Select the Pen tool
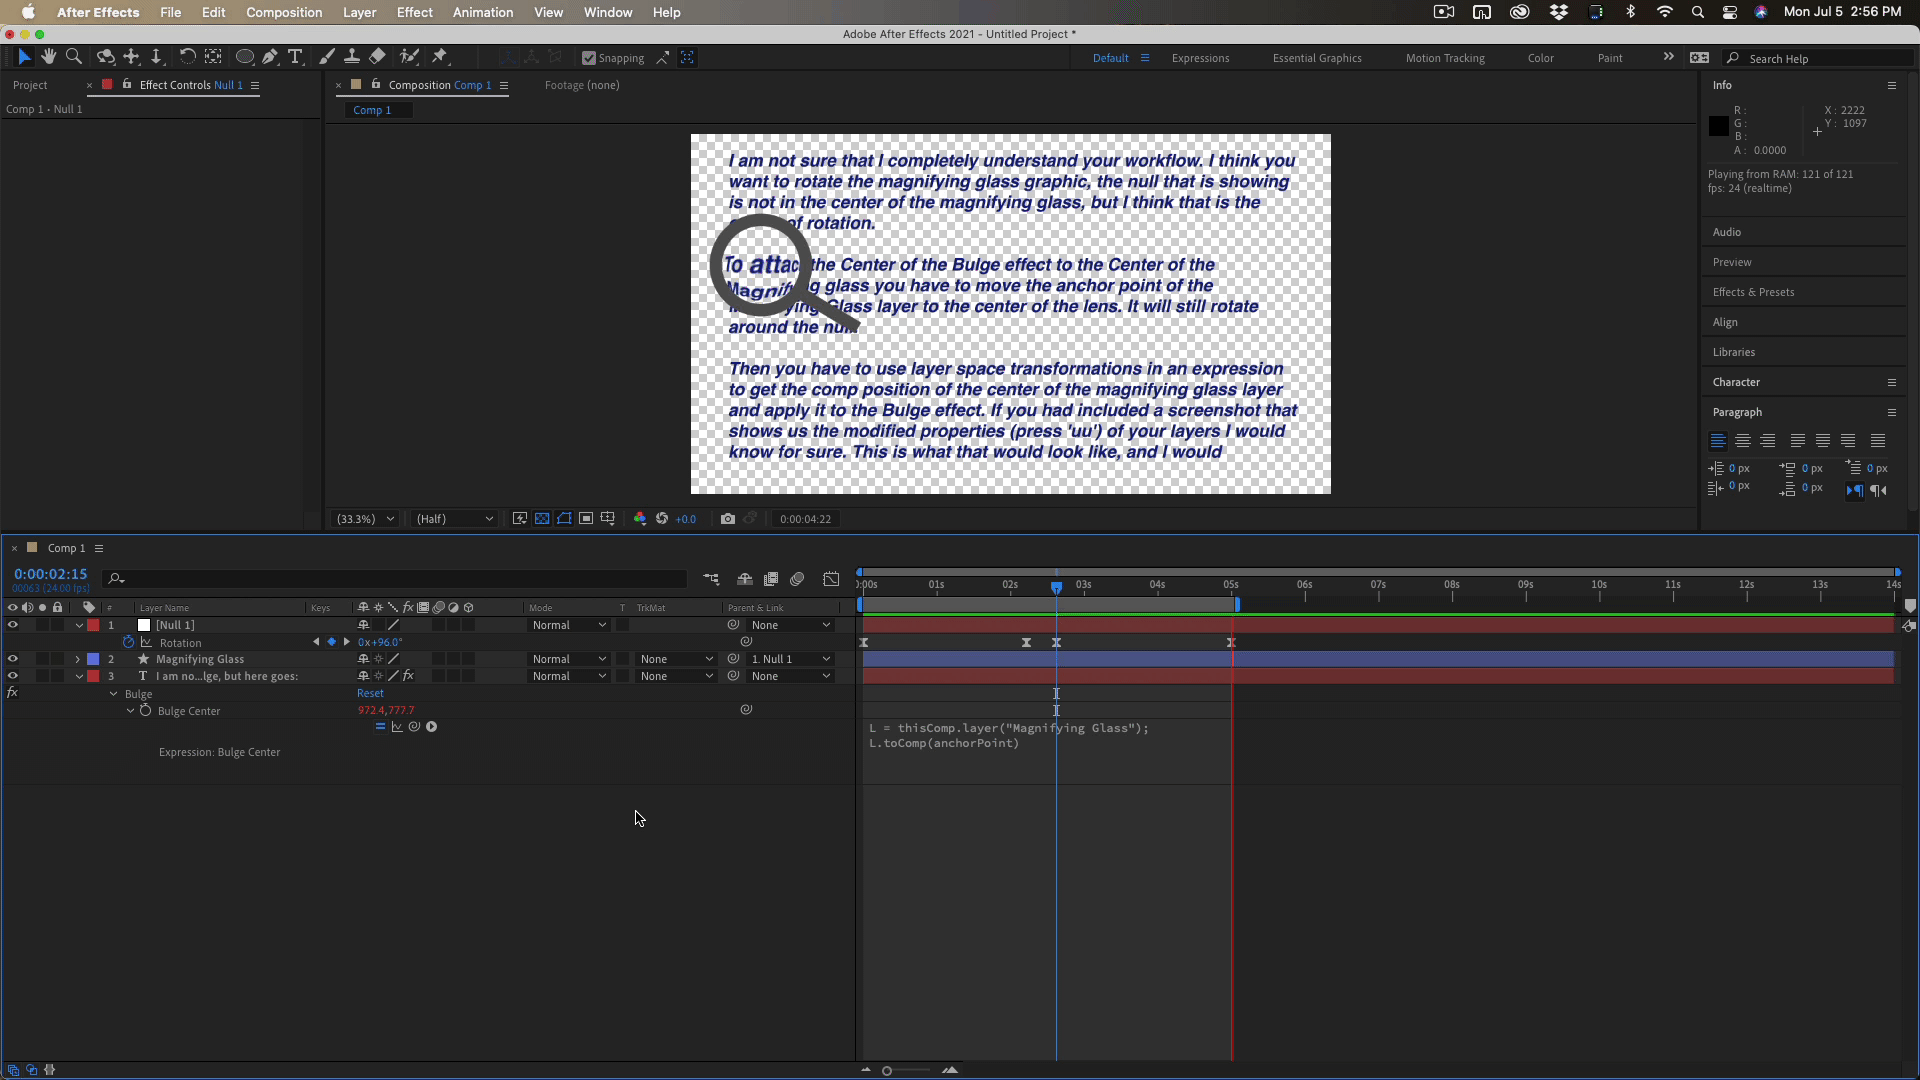Image resolution: width=1920 pixels, height=1080 pixels. coord(270,57)
